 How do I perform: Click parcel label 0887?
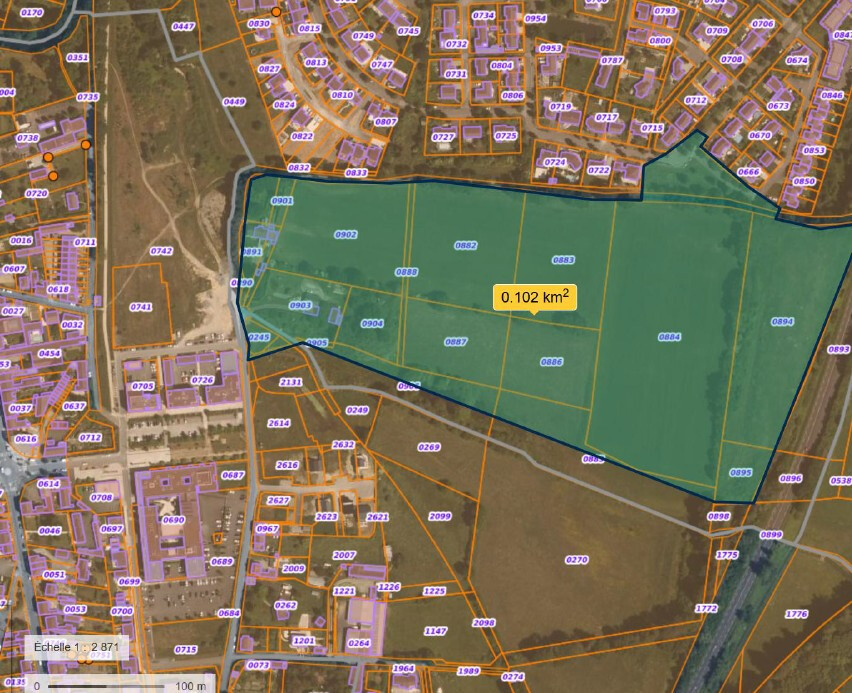(x=456, y=342)
